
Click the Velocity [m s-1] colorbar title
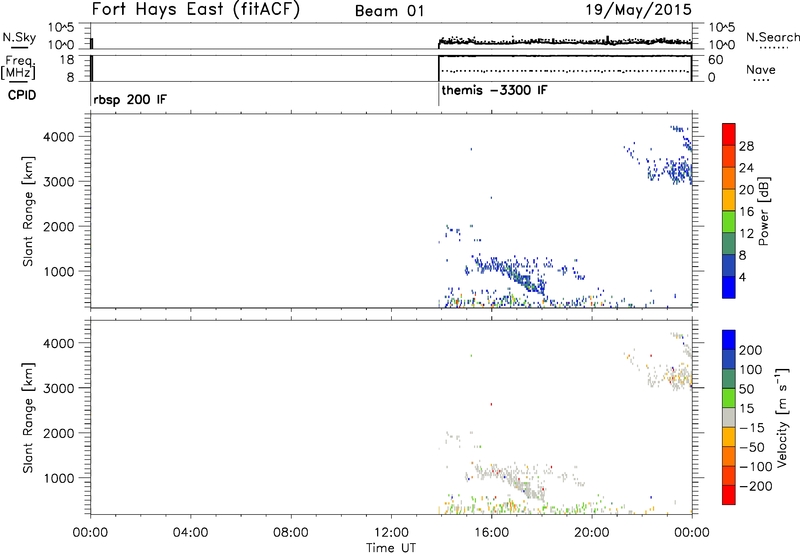782,417
